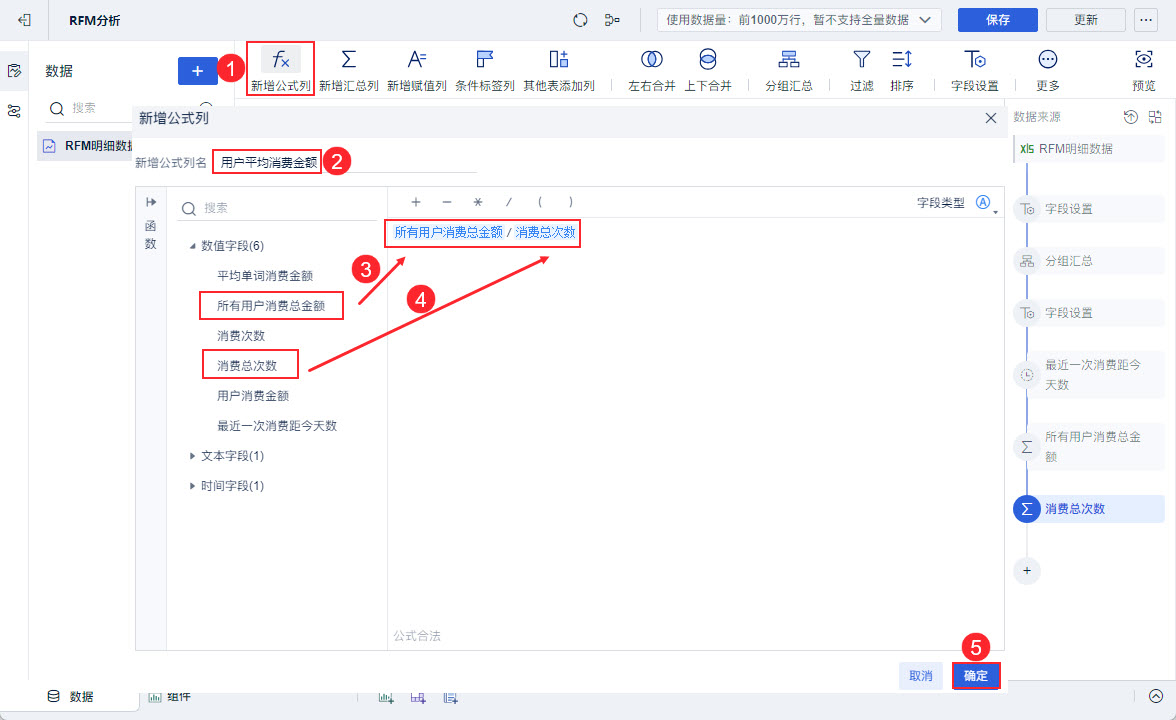Click the layout icon beside 数据来源
1176x720 pixels.
(1155, 116)
